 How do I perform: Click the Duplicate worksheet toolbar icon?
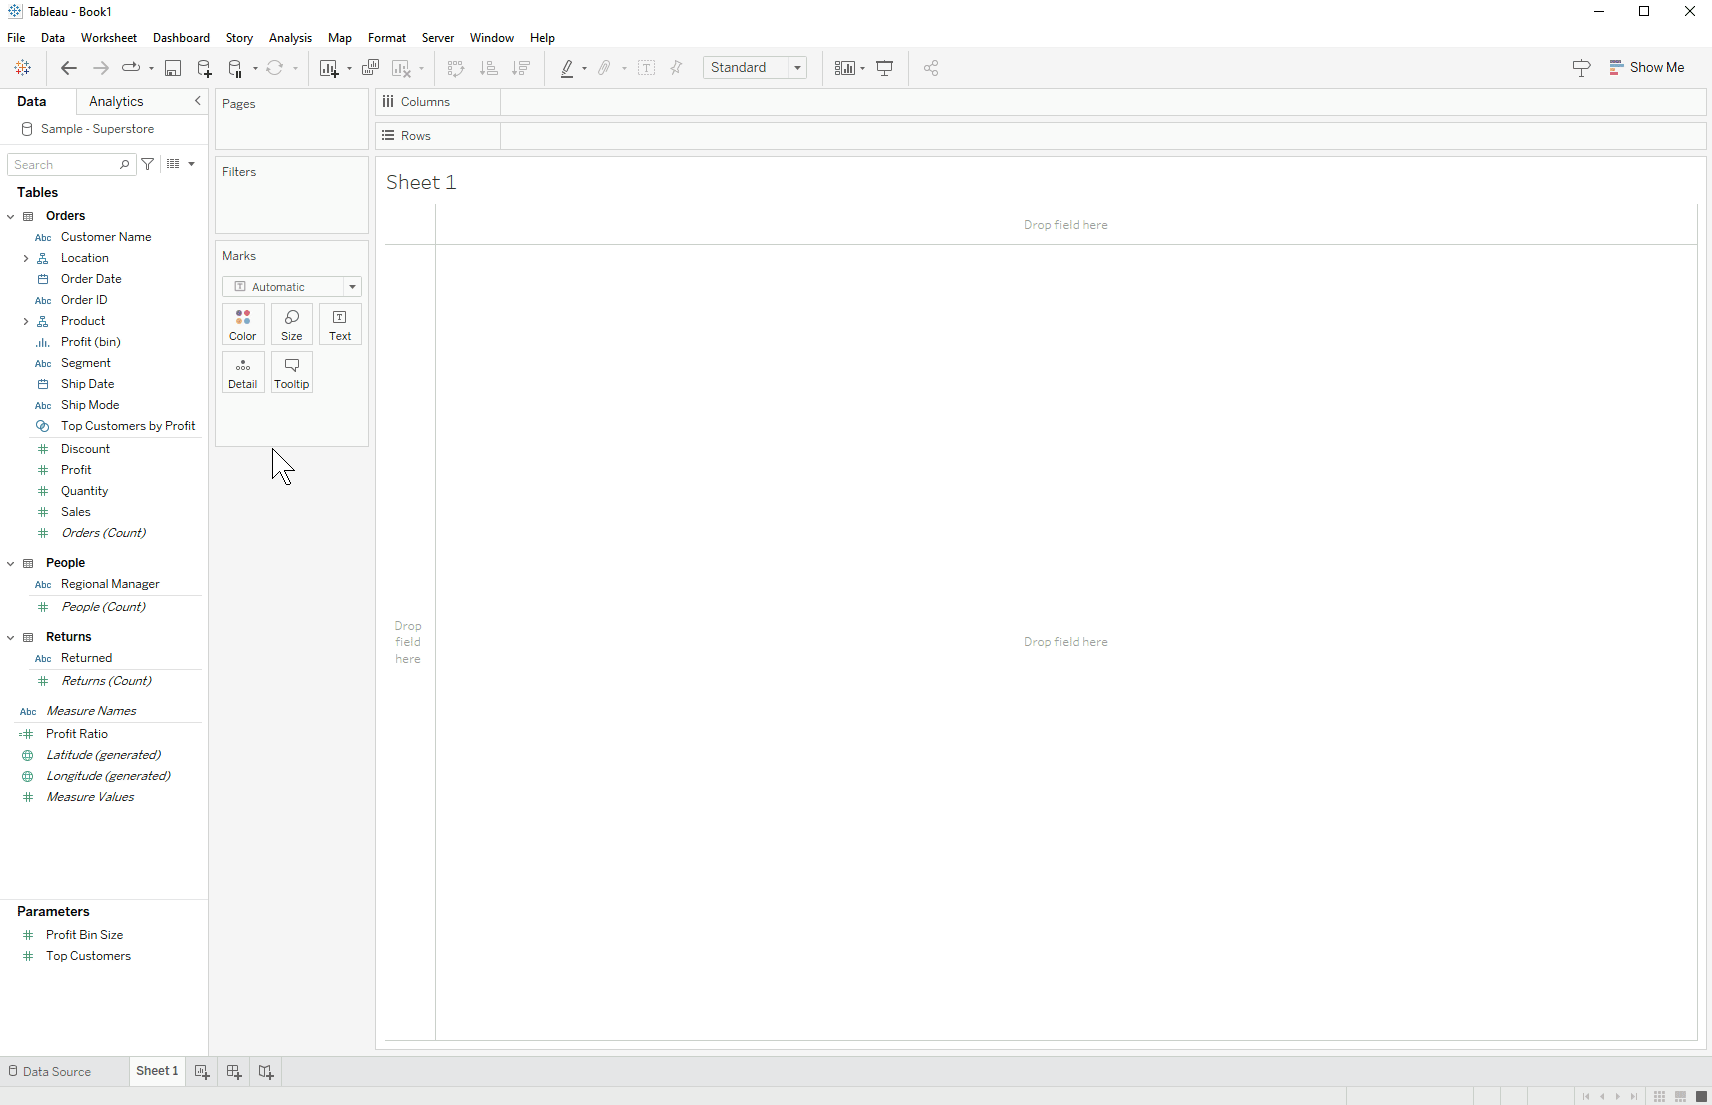click(x=370, y=68)
